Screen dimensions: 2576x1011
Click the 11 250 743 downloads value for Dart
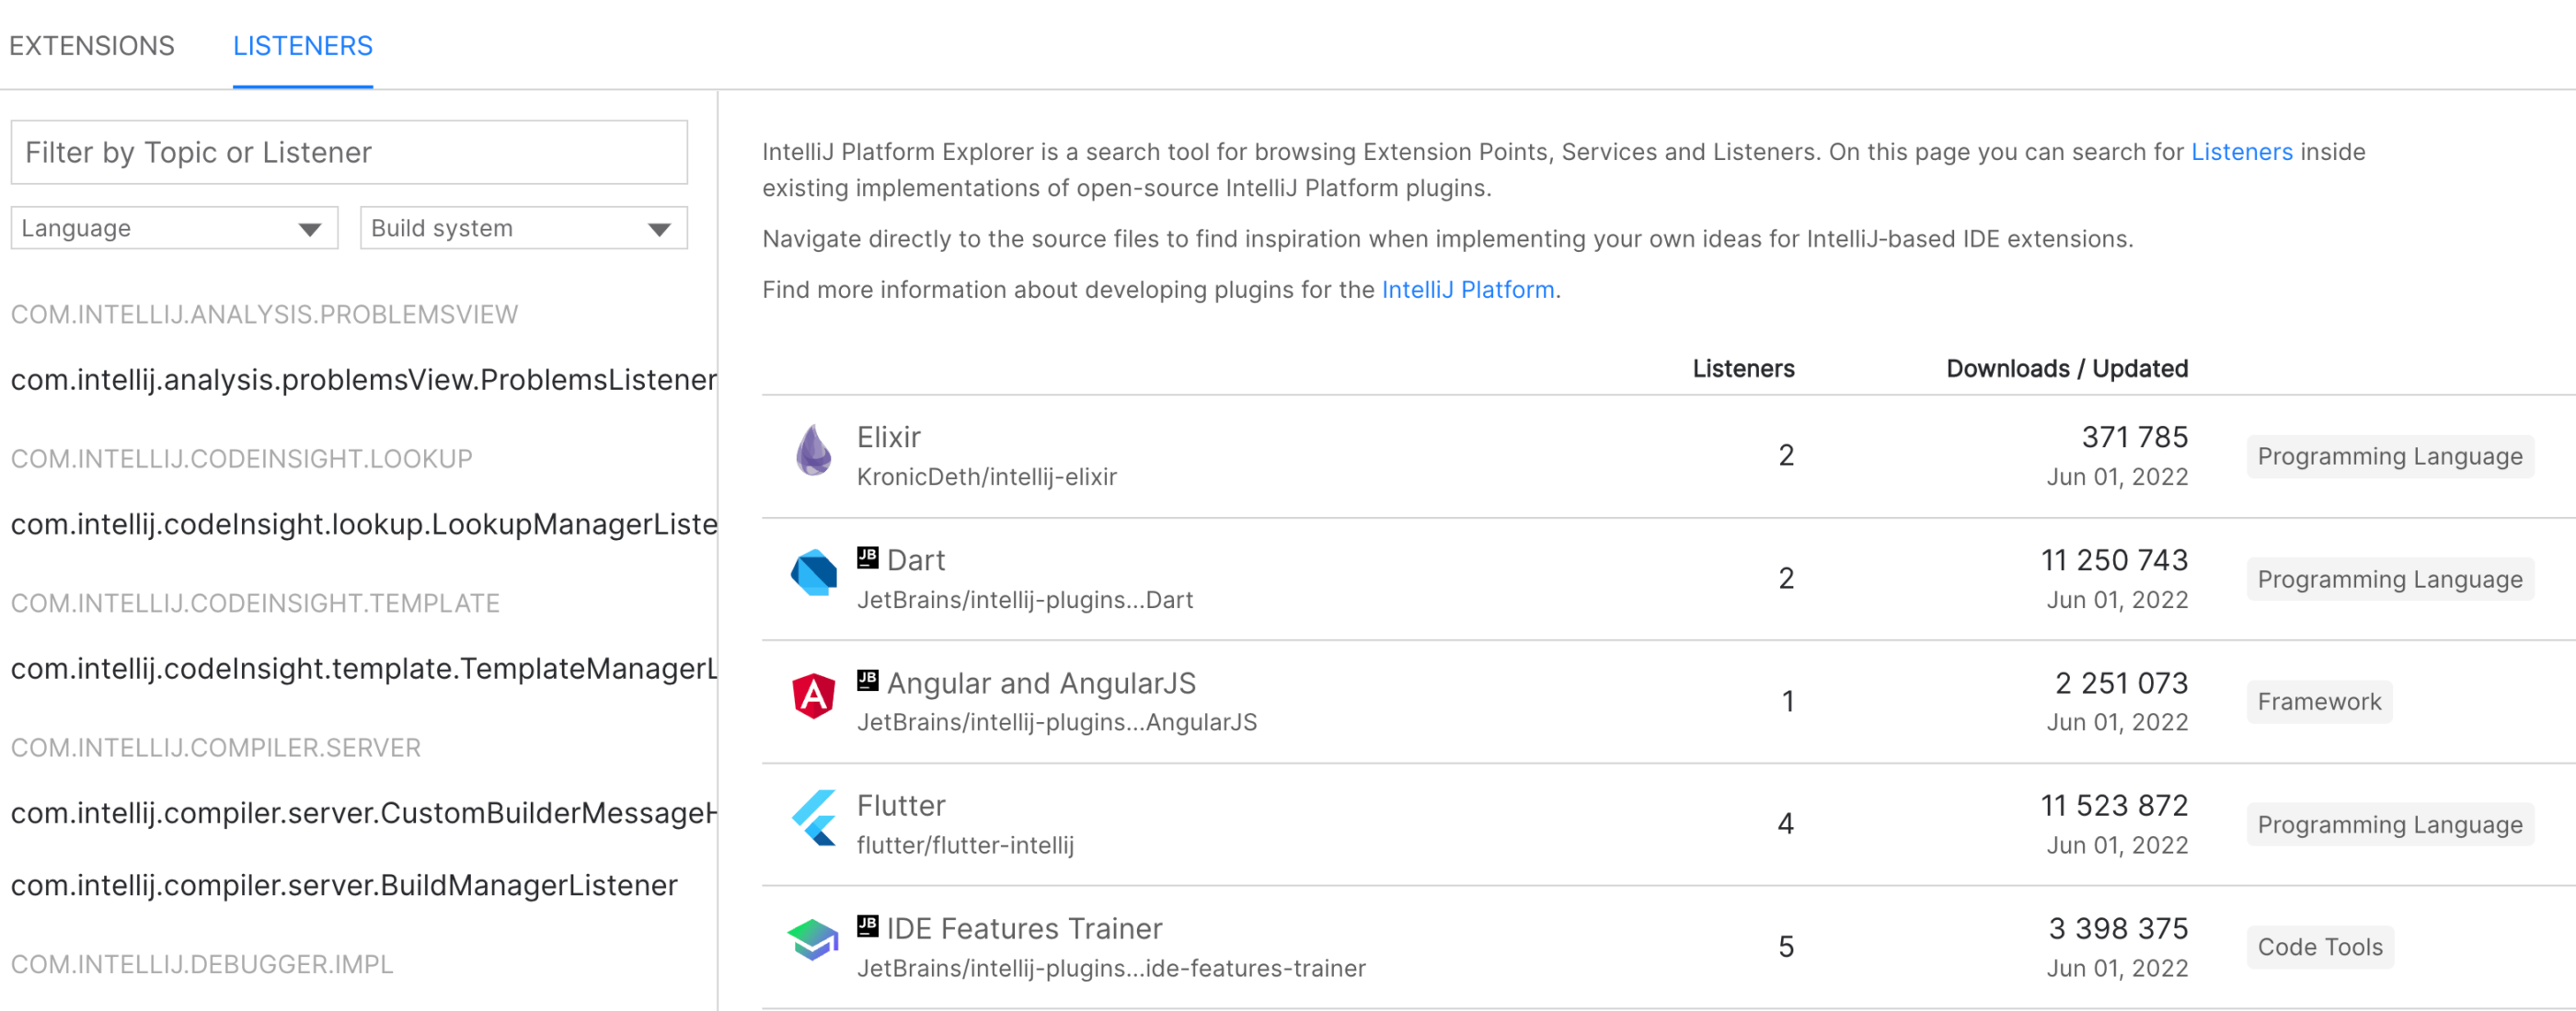(x=2114, y=560)
